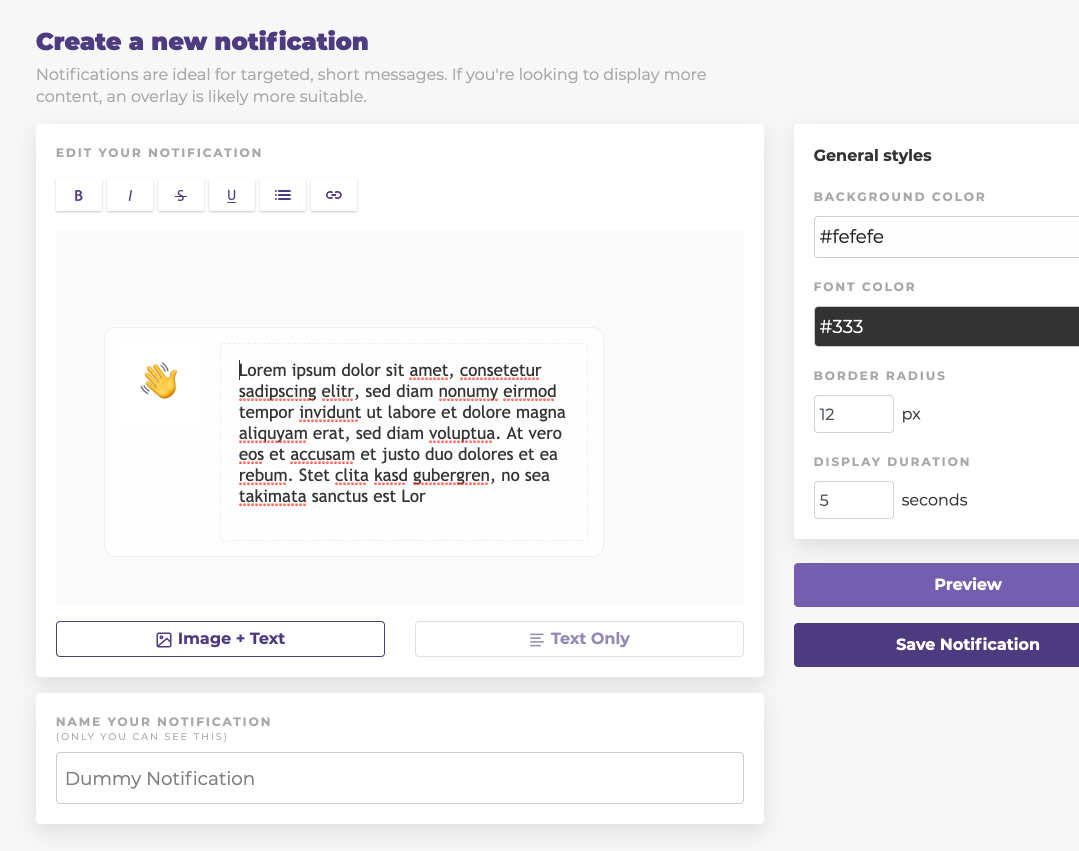
Task: Switch to Text Only notification layout
Action: point(579,638)
